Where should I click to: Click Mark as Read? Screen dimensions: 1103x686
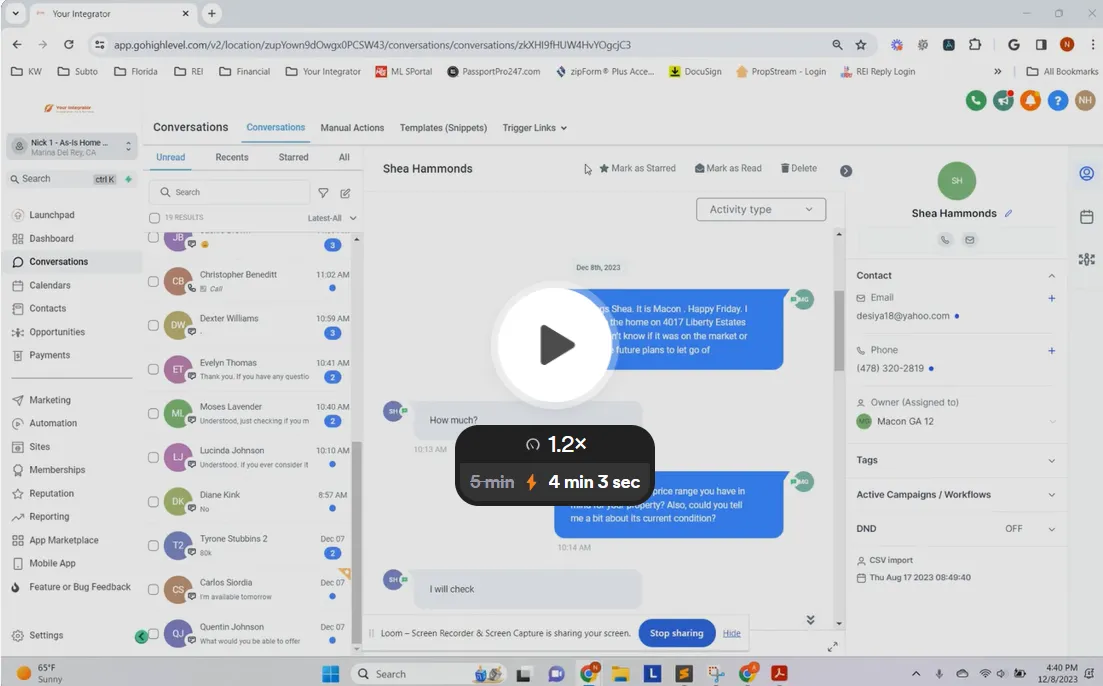point(728,168)
